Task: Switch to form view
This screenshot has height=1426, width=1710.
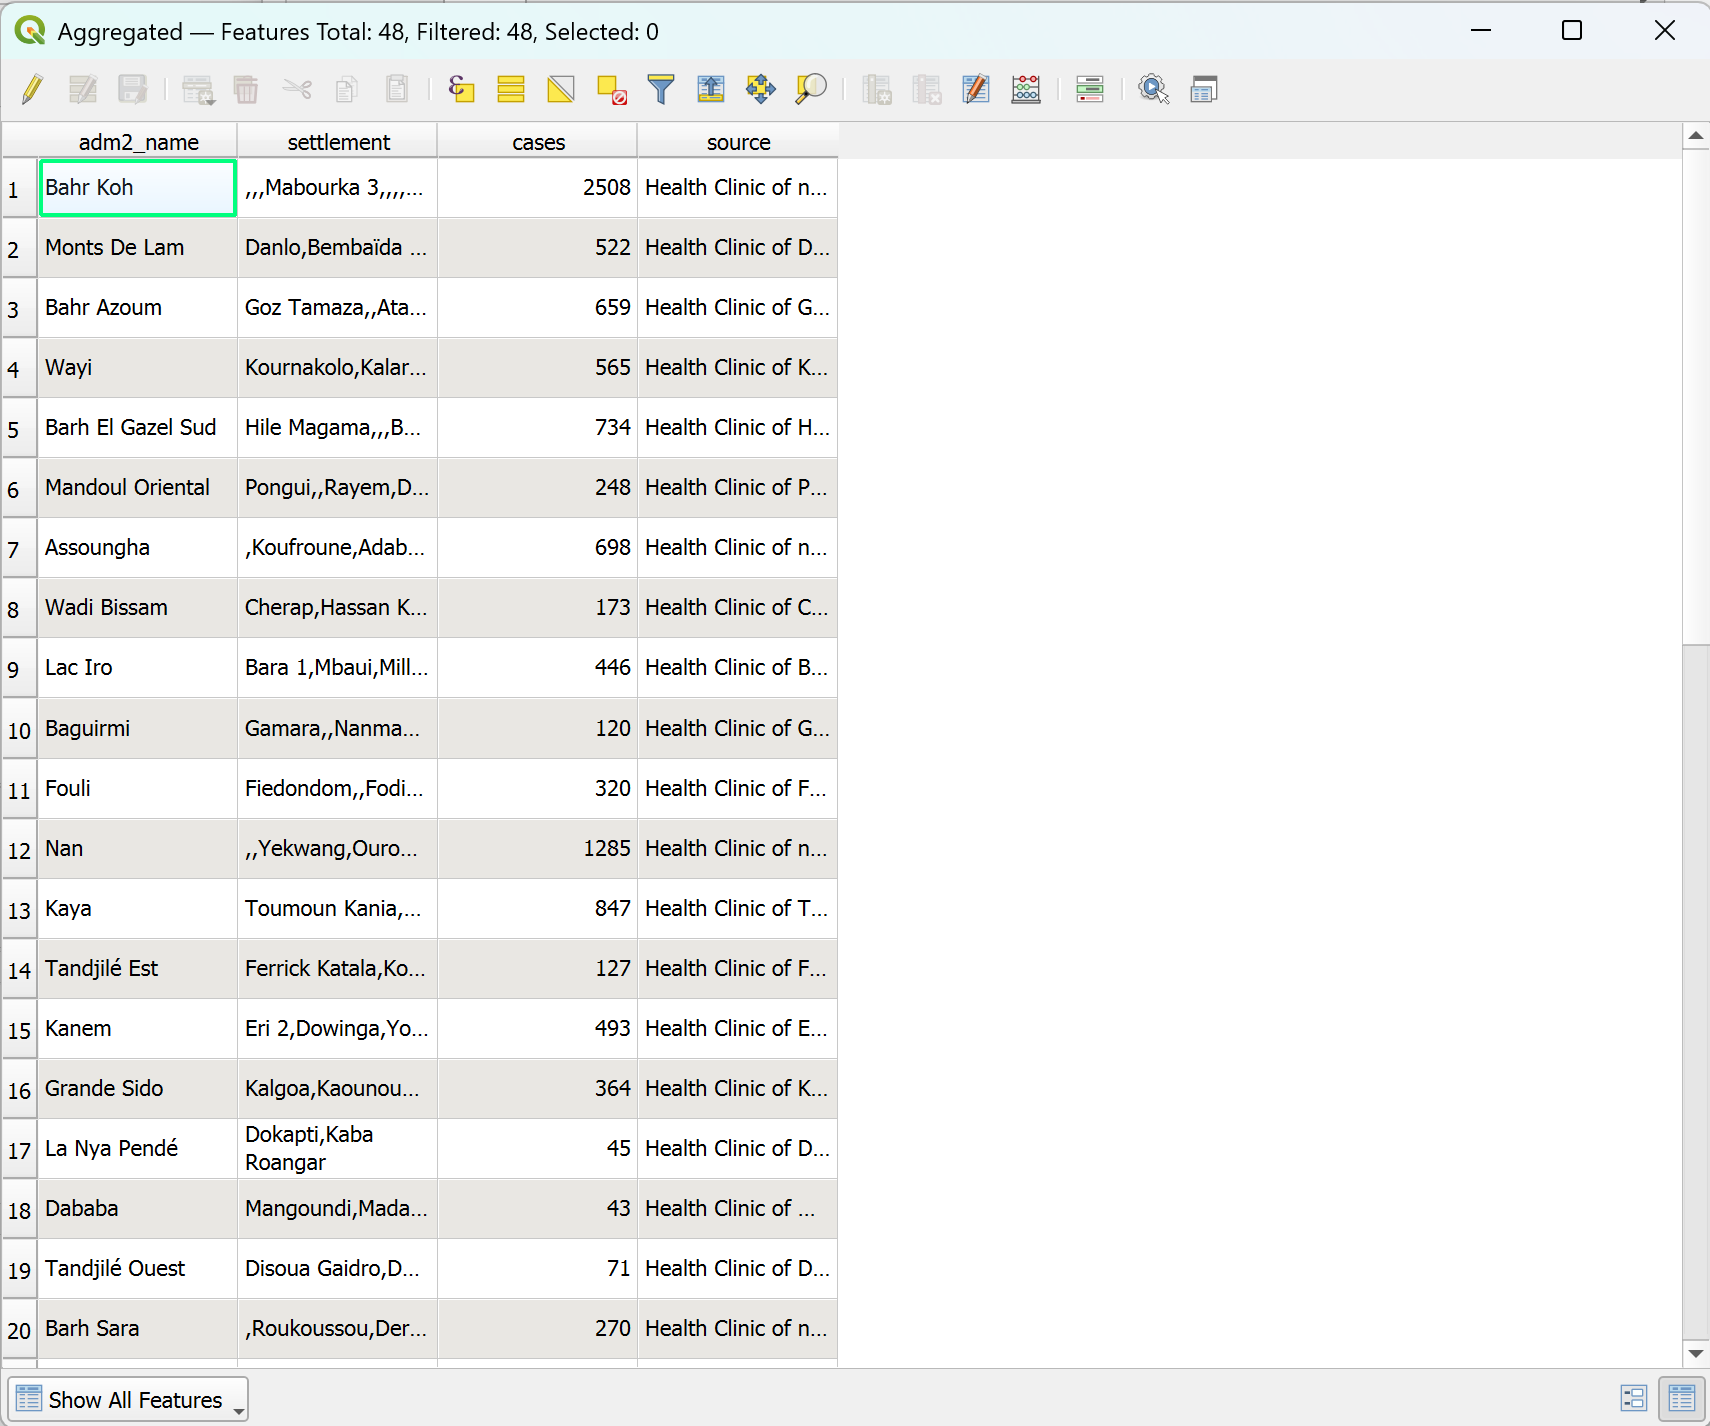Action: 1633,1398
